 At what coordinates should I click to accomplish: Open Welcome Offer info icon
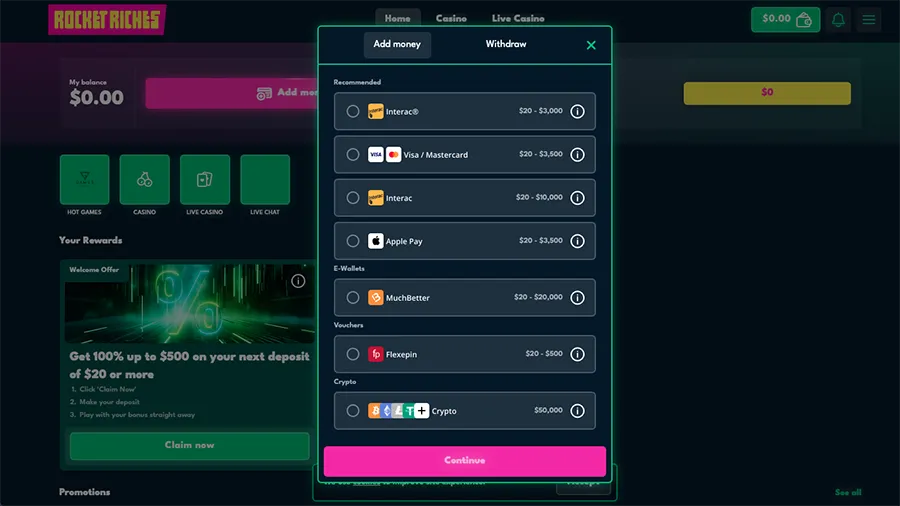[298, 281]
